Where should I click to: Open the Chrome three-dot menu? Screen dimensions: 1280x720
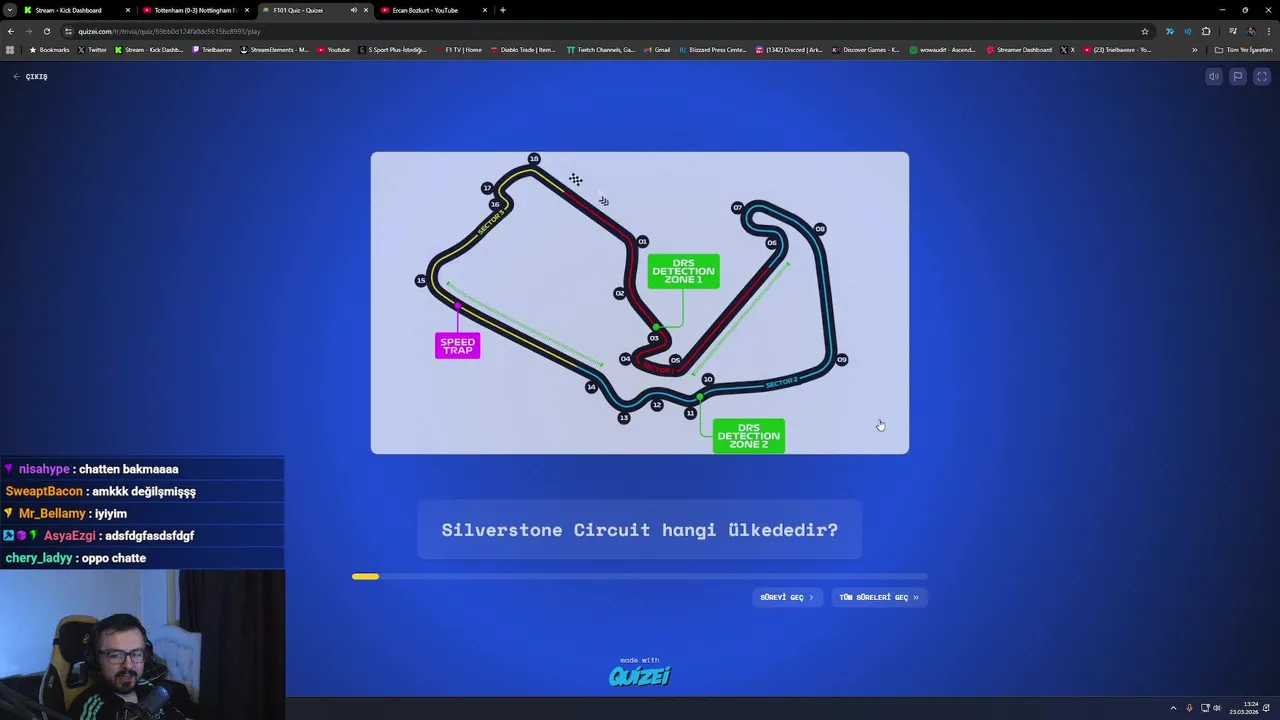(x=1268, y=31)
